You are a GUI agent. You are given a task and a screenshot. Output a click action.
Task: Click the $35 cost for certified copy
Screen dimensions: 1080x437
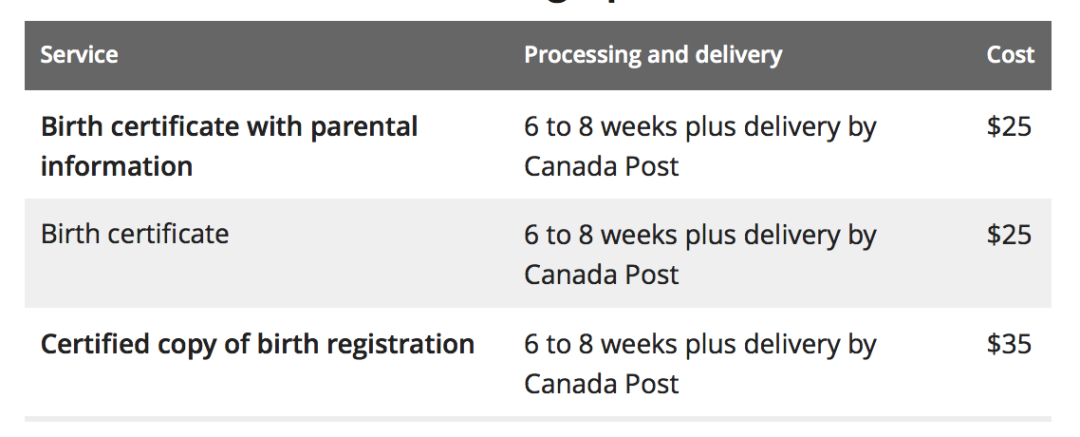pyautogui.click(x=1009, y=344)
